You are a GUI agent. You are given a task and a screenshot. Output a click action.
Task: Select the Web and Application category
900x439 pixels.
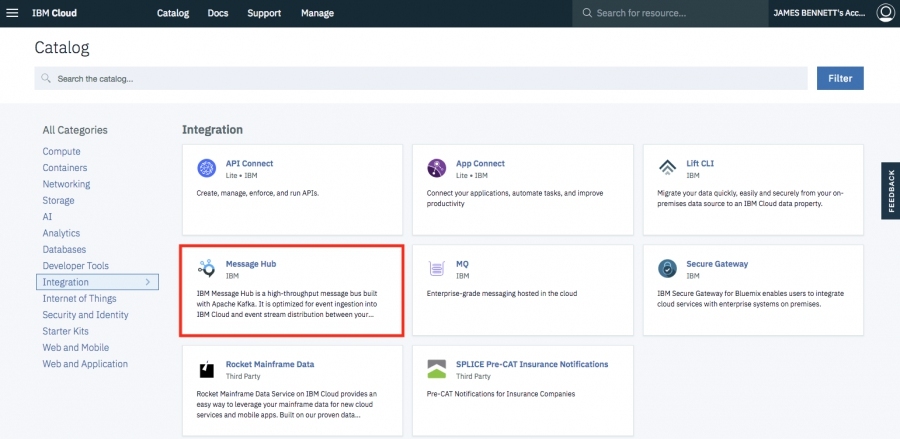pyautogui.click(x=85, y=364)
